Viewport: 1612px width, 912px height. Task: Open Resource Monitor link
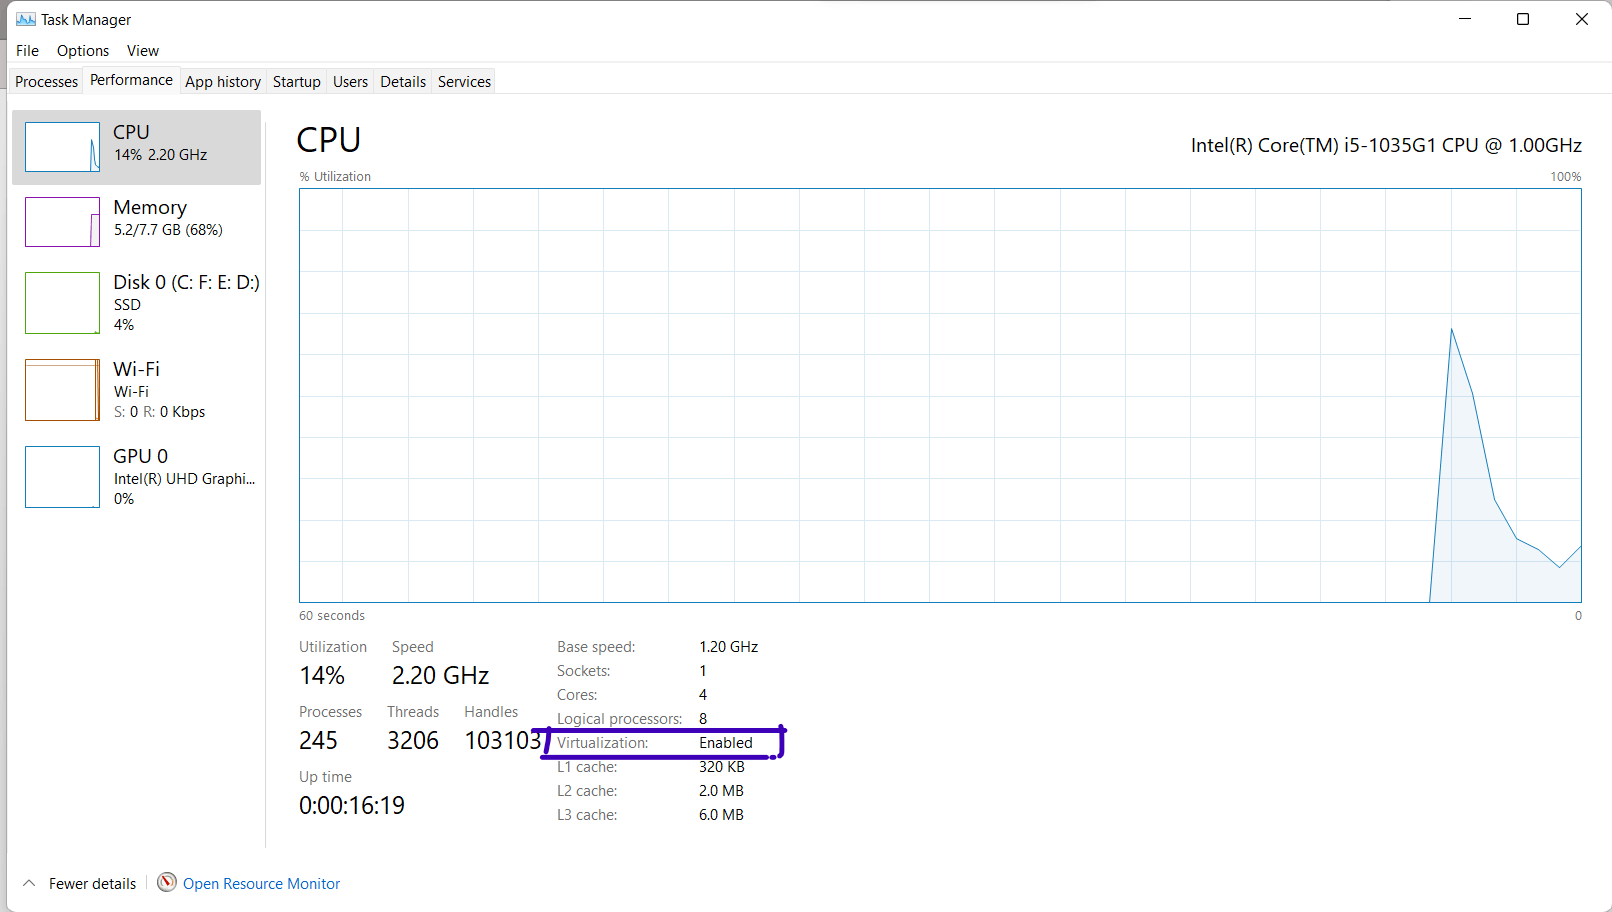262,884
